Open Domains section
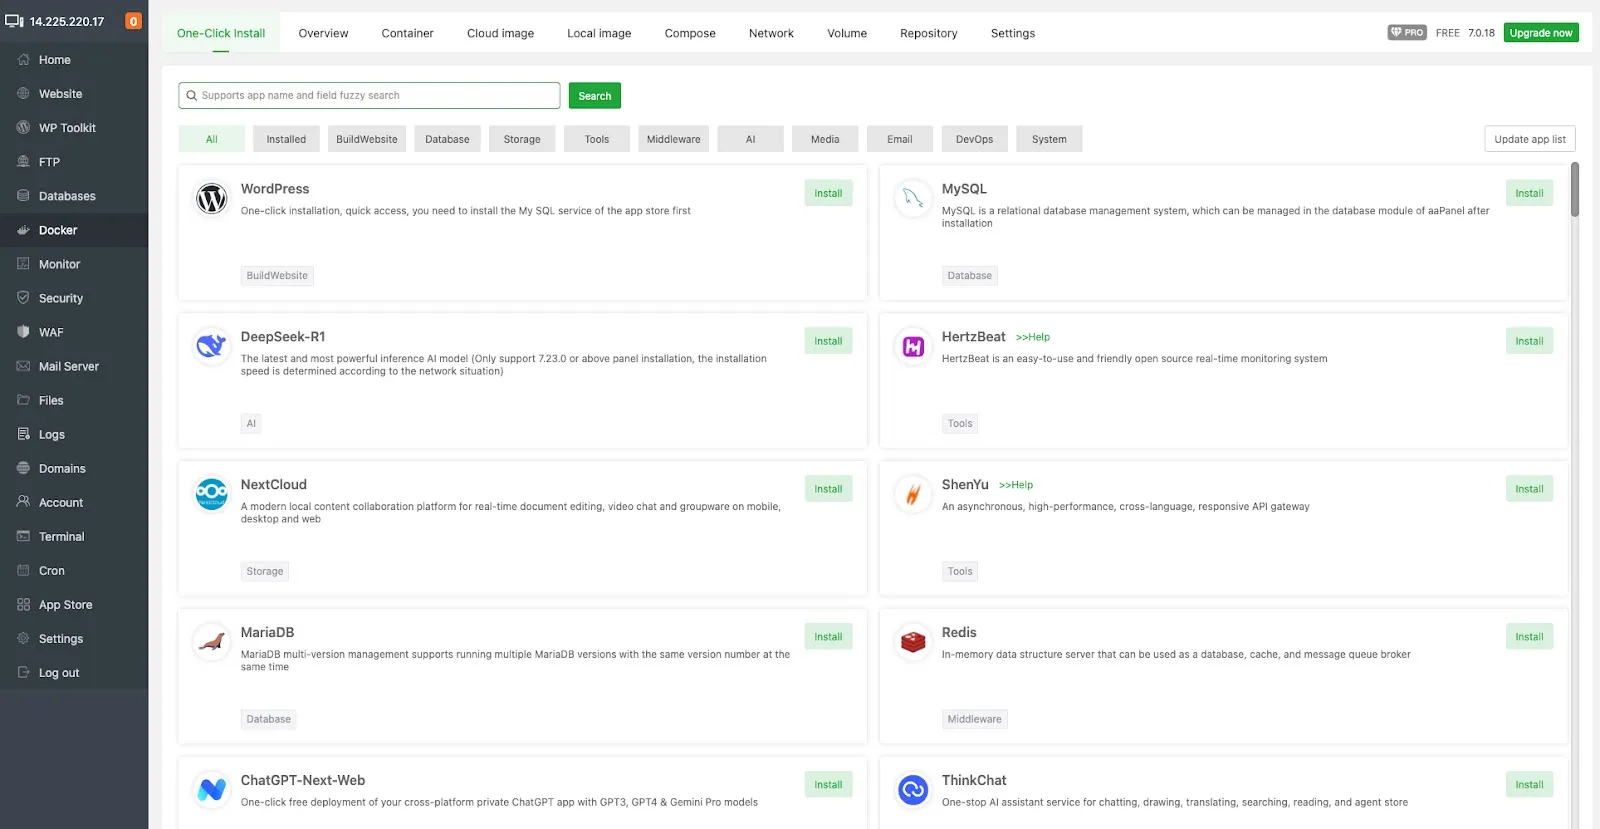Screen dimensions: 1600x829 point(74,468)
